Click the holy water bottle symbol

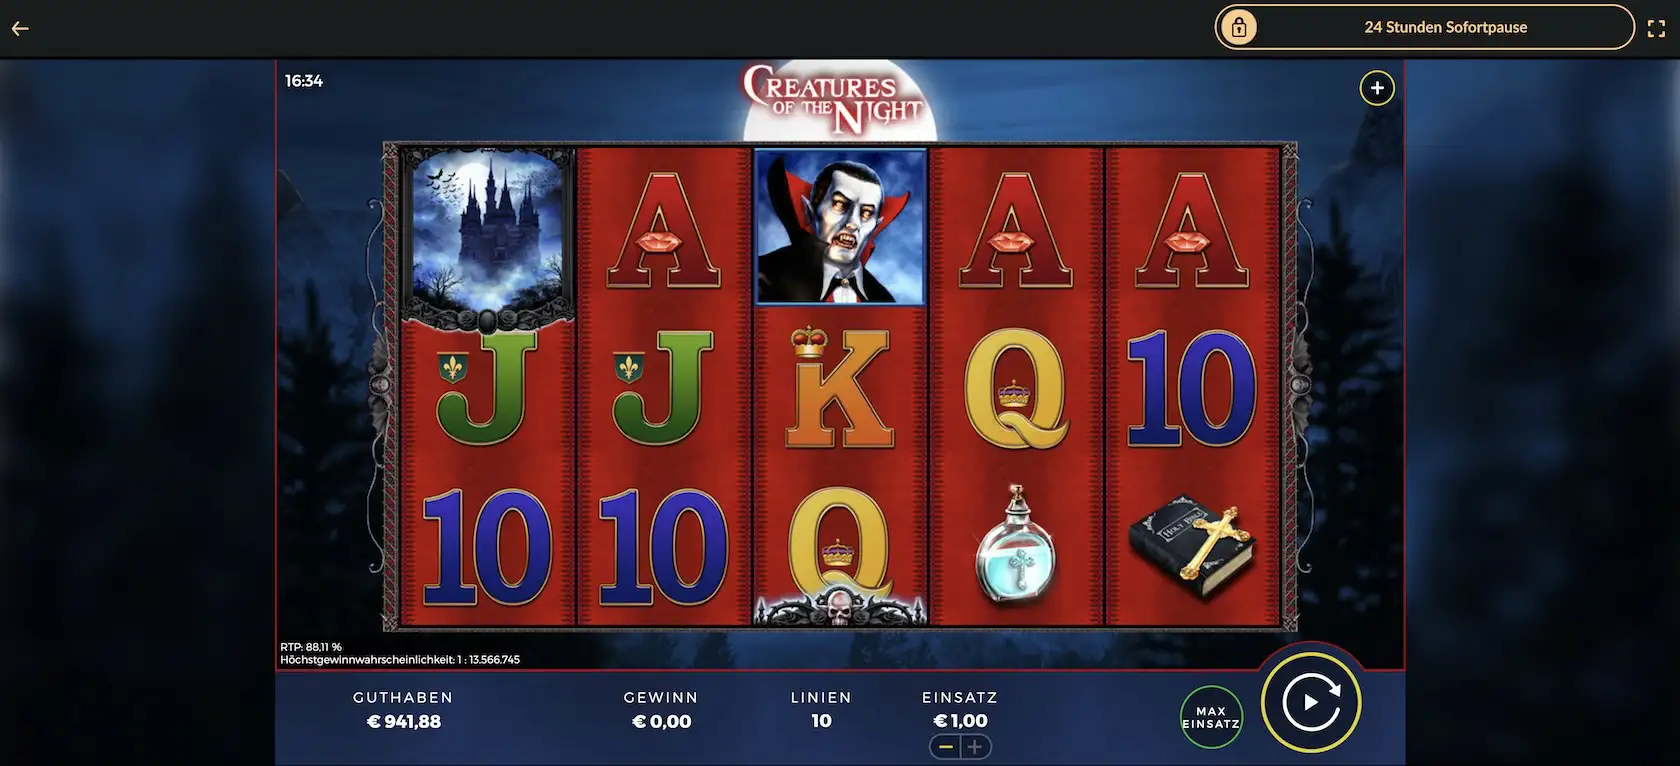pyautogui.click(x=1016, y=545)
